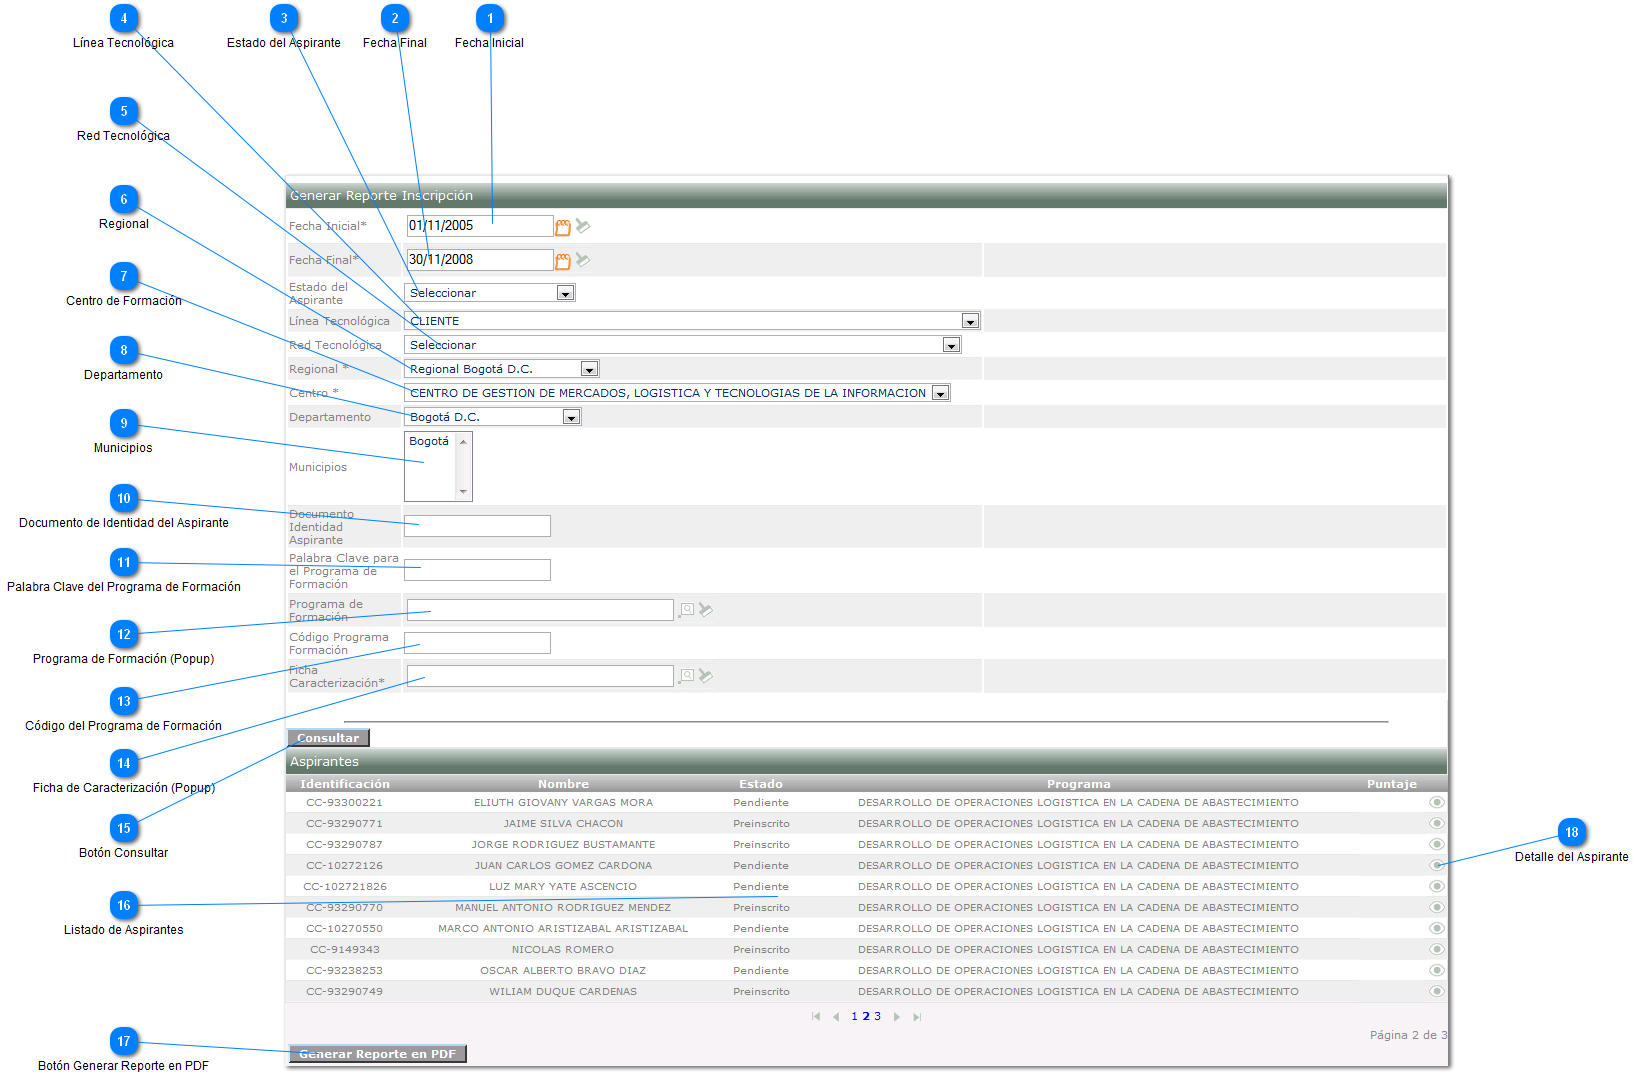
Task: Clear the Fecha Final date field
Action: (583, 260)
